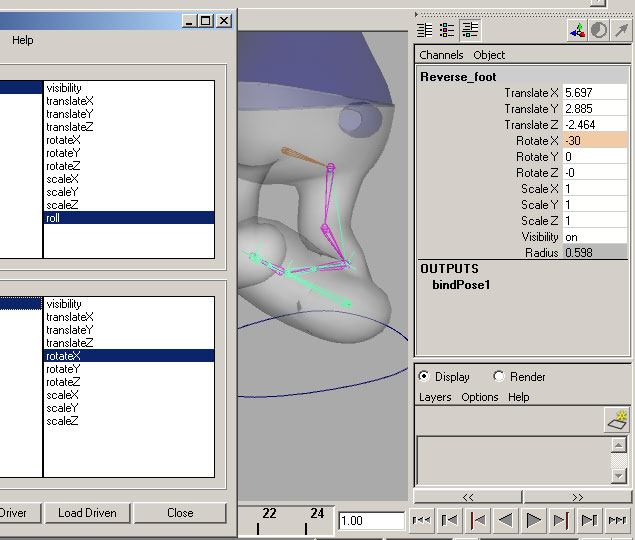Click the Rotate X value field
The width and height of the screenshot is (635, 540).
(x=594, y=141)
